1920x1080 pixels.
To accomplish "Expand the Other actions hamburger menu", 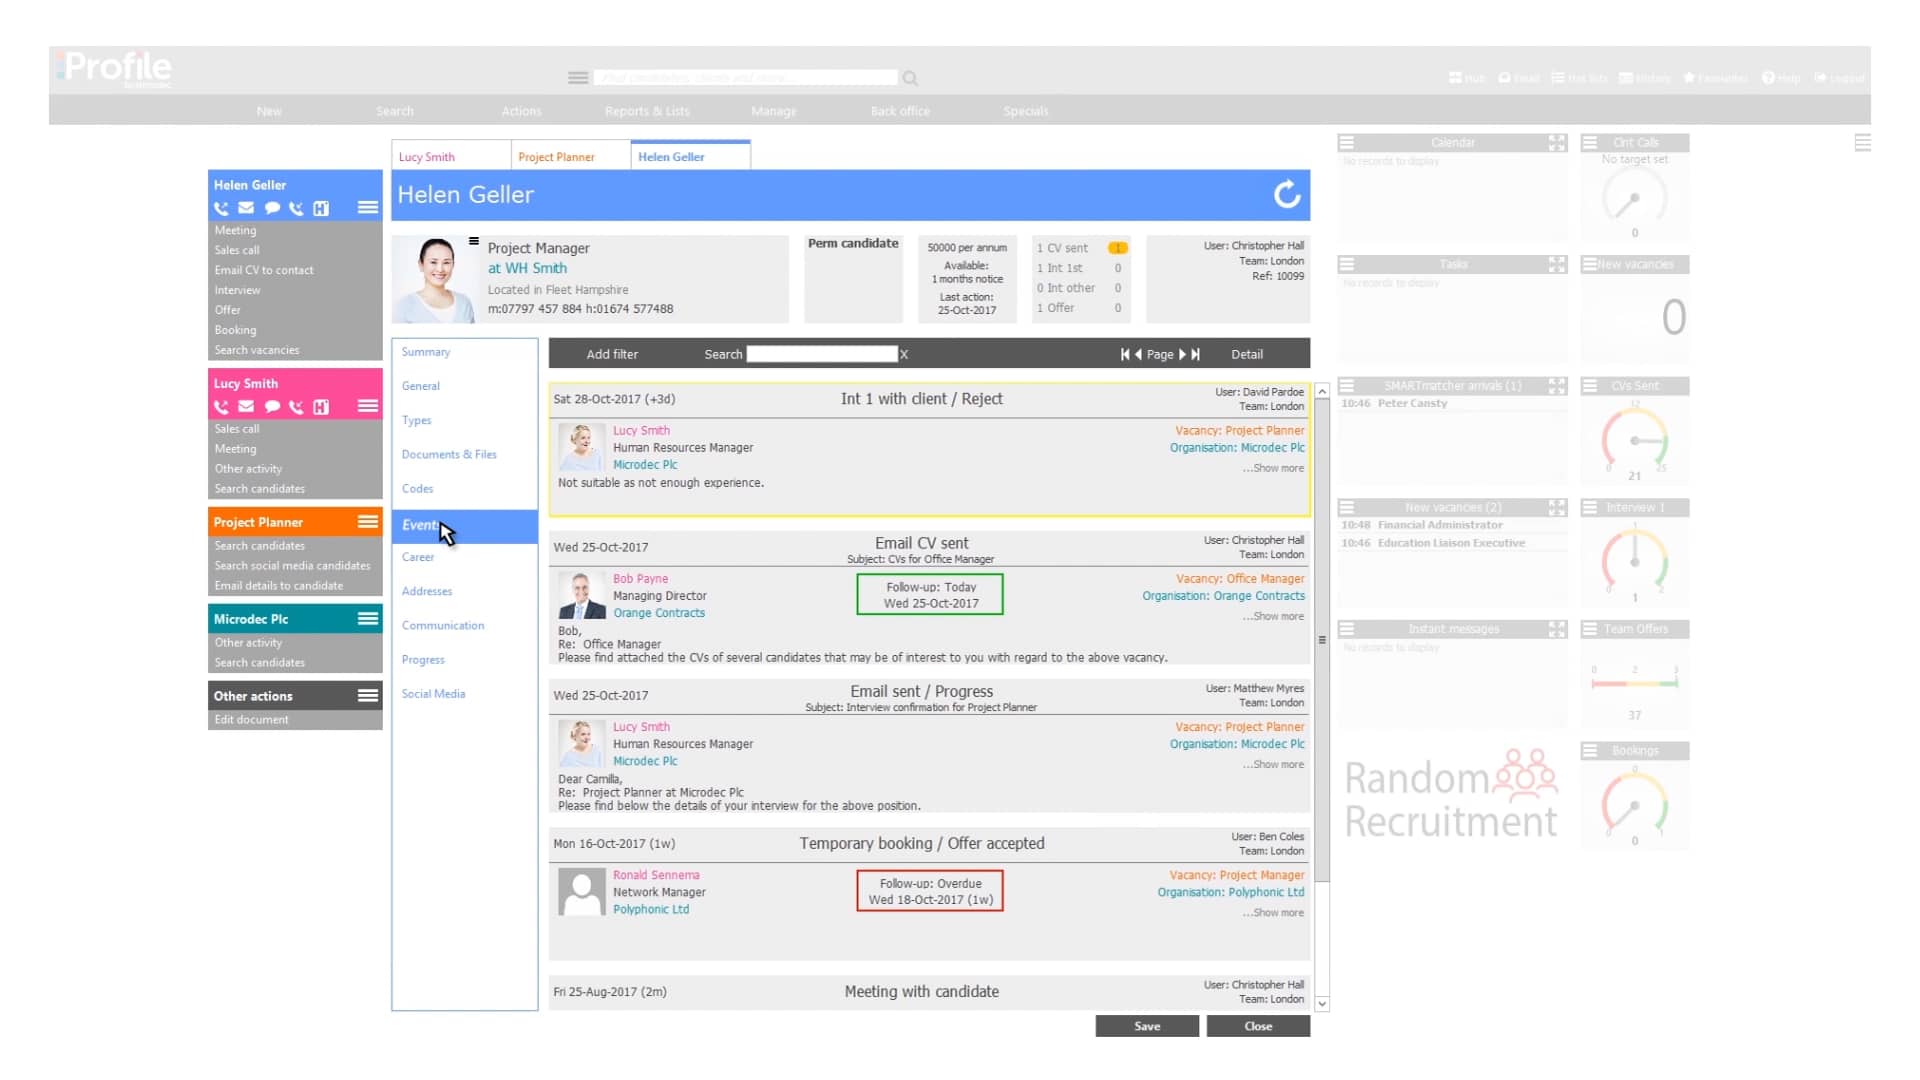I will (368, 696).
